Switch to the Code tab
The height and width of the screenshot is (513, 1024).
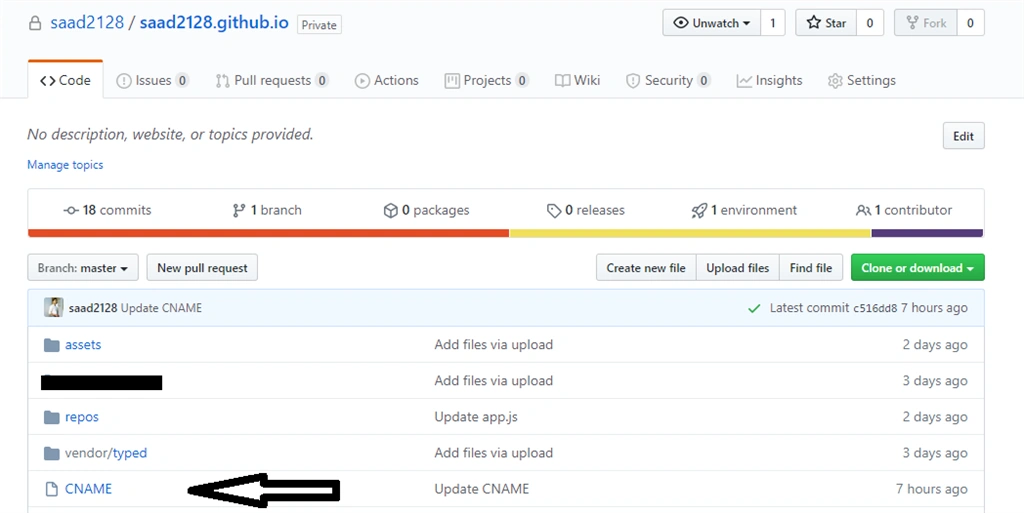click(x=65, y=80)
